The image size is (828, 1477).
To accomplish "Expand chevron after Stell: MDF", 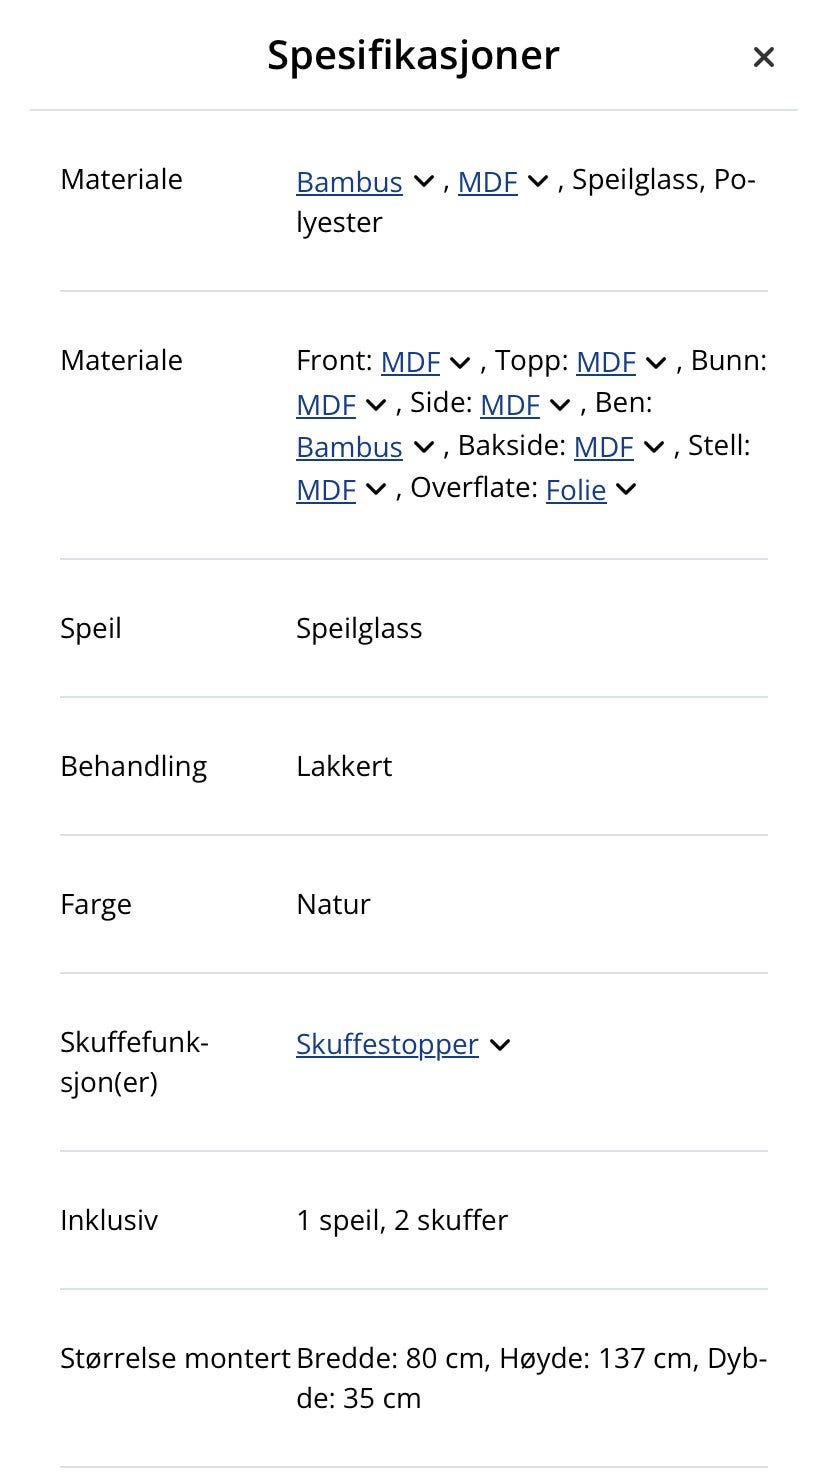I will pos(376,490).
